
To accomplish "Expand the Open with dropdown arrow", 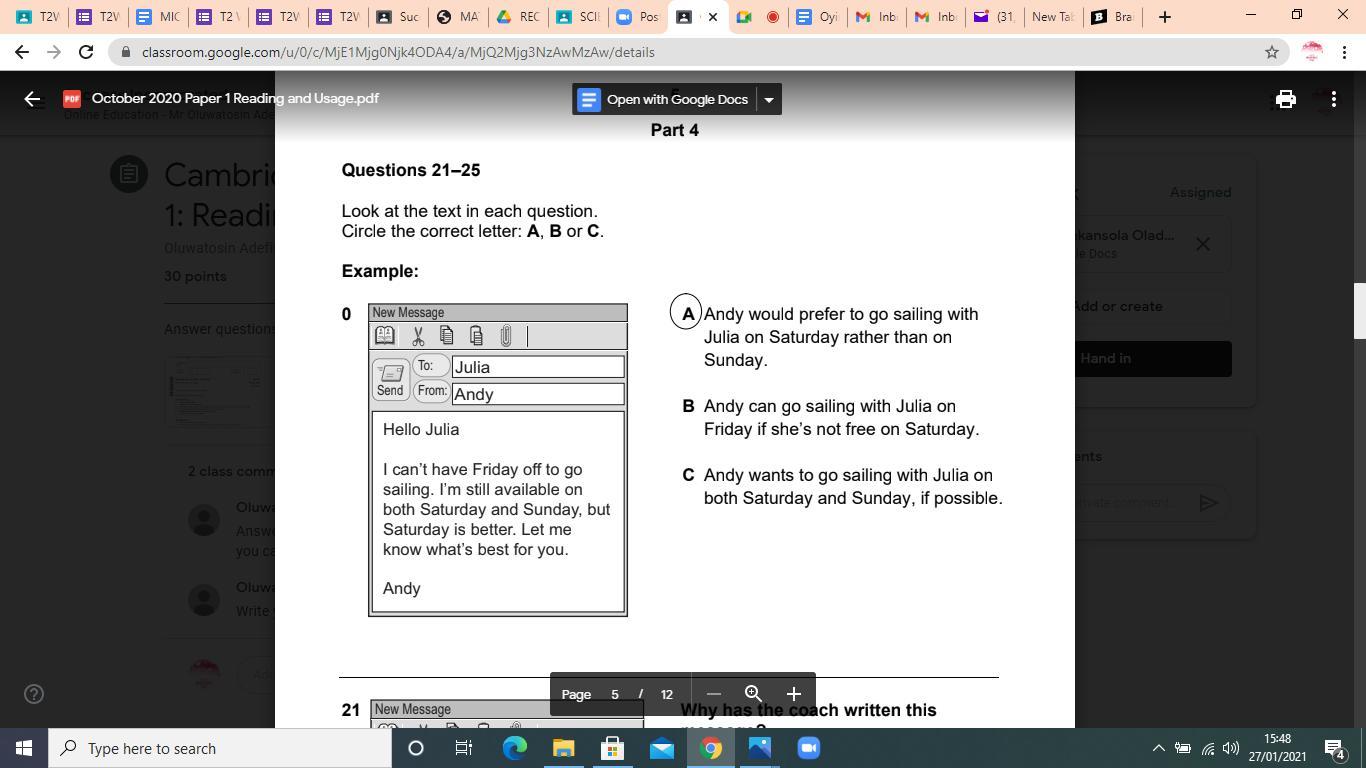I will tap(768, 99).
